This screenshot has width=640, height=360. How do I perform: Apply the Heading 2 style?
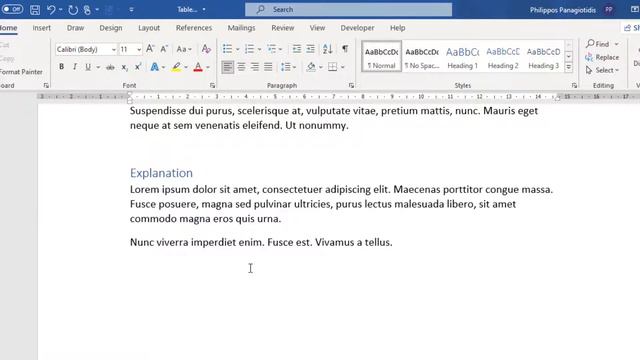click(503, 57)
